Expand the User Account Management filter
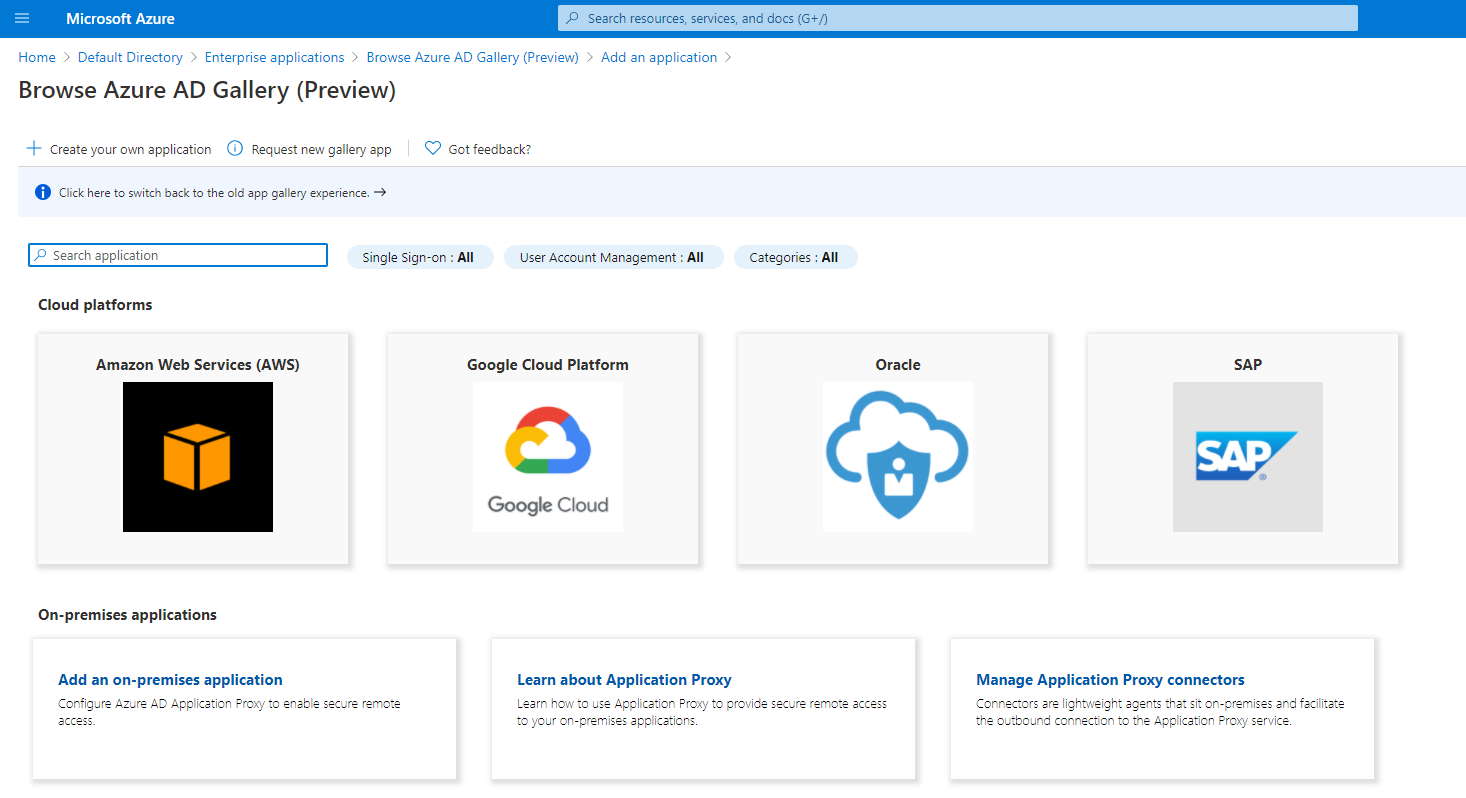This screenshot has width=1466, height=798. [612, 257]
